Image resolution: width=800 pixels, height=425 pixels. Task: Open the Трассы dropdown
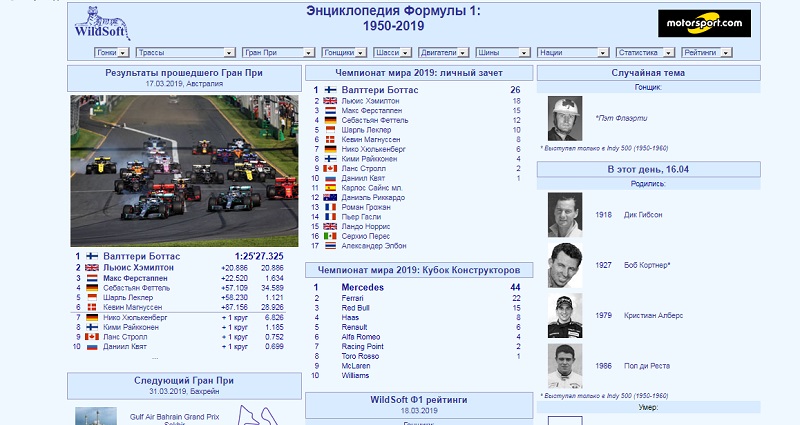tap(184, 53)
